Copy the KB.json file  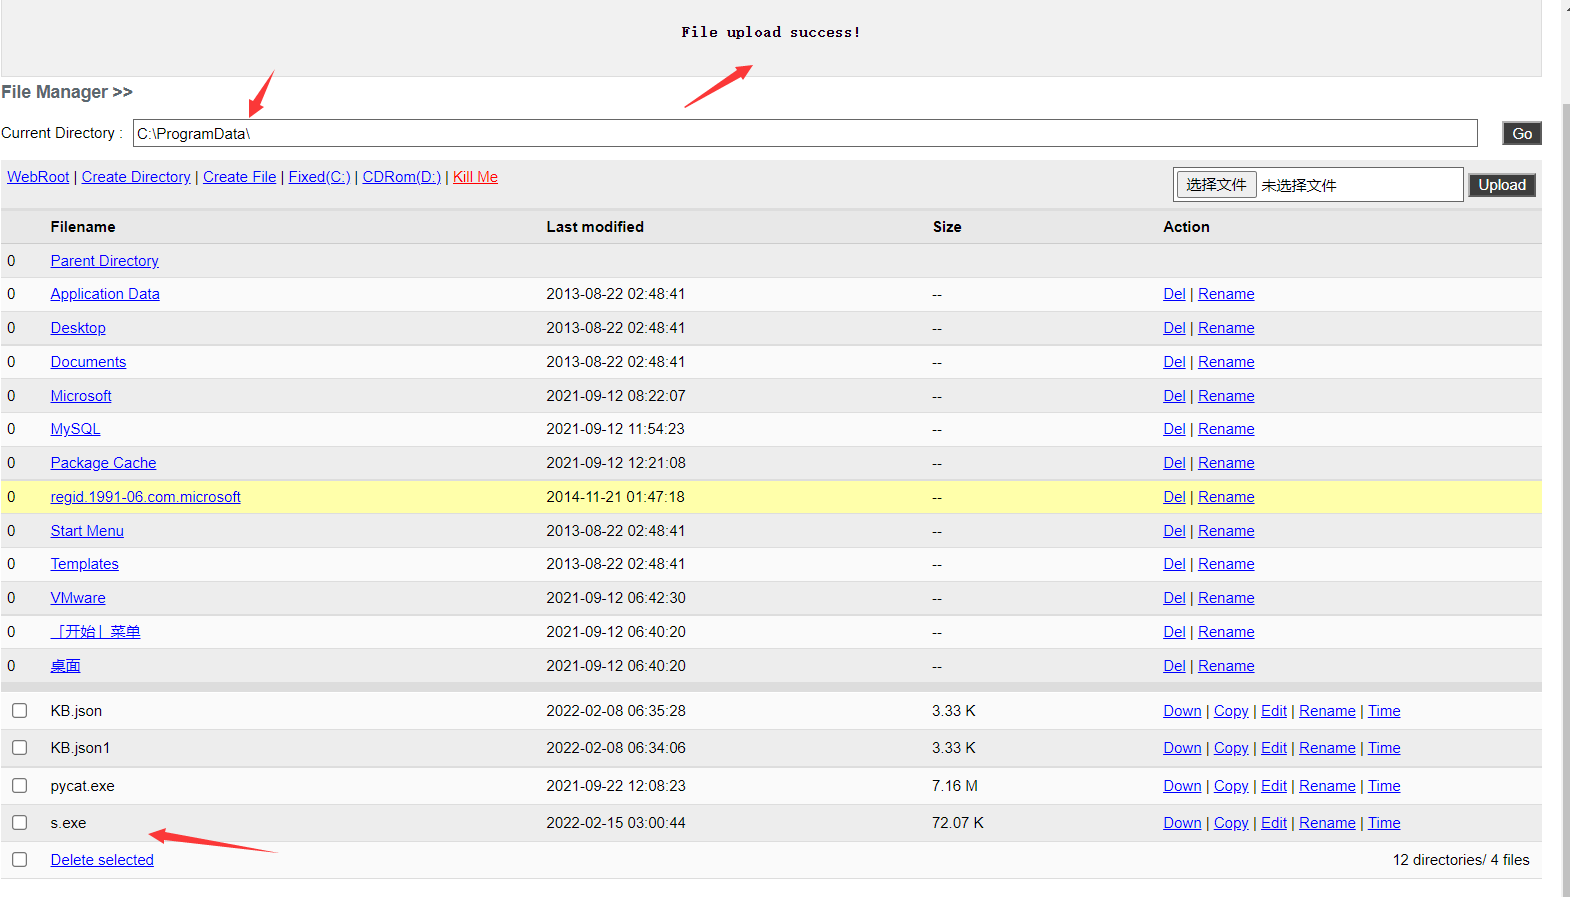(1231, 711)
